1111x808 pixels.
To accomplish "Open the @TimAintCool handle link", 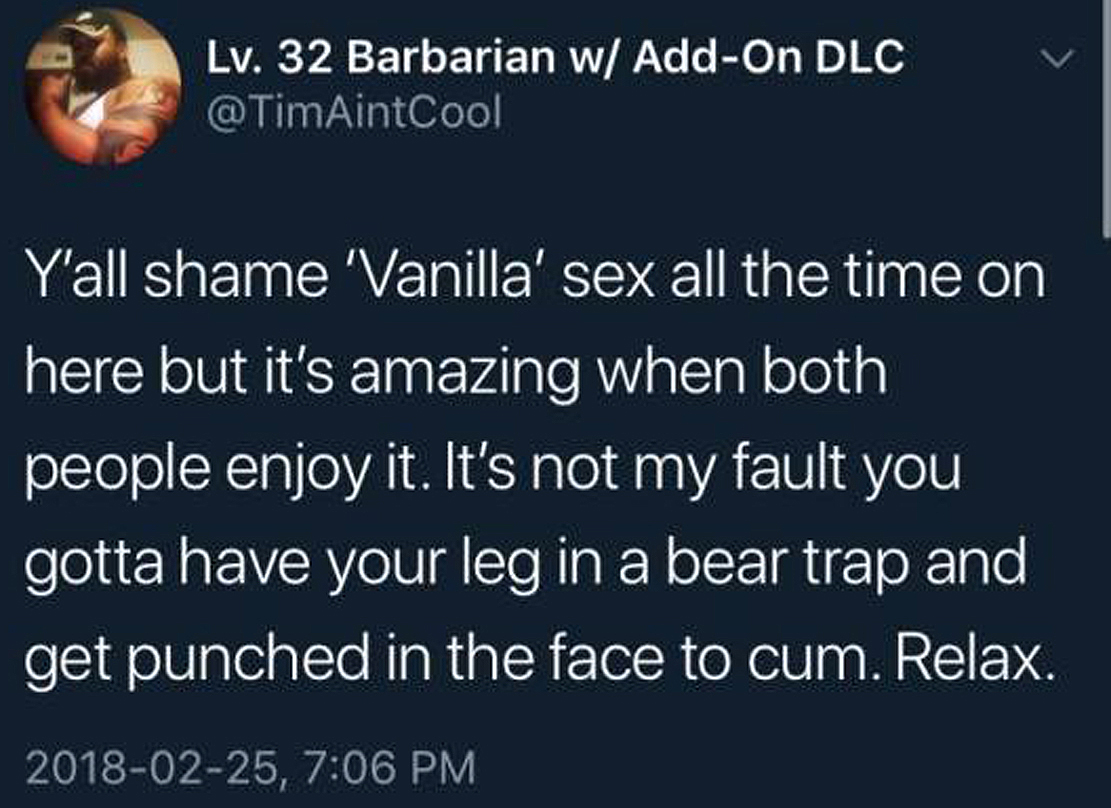I will (353, 111).
